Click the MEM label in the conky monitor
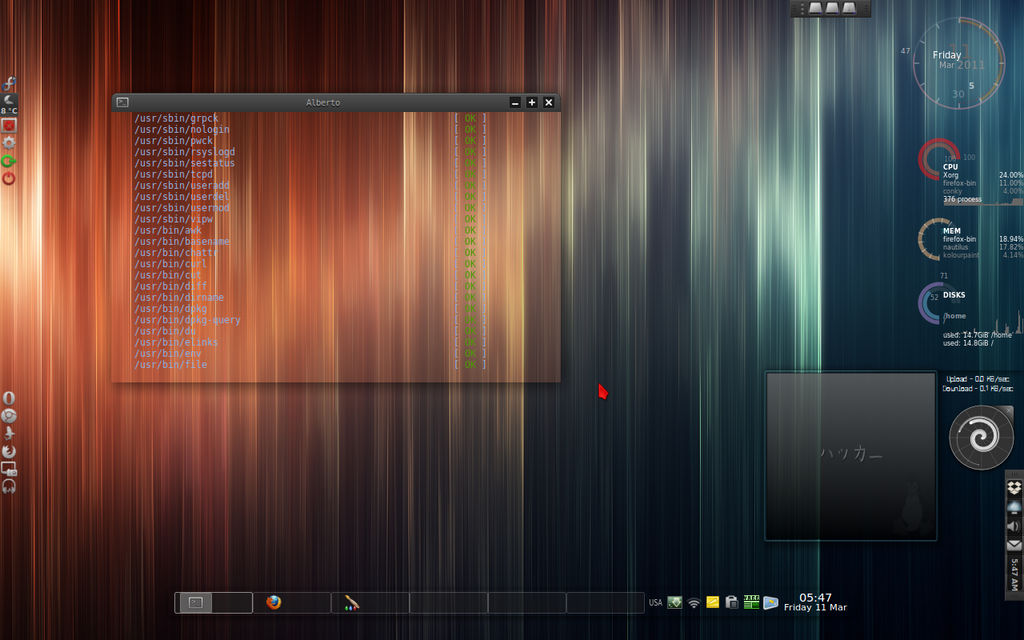Screen dimensions: 1024x640 pyautogui.click(x=952, y=231)
